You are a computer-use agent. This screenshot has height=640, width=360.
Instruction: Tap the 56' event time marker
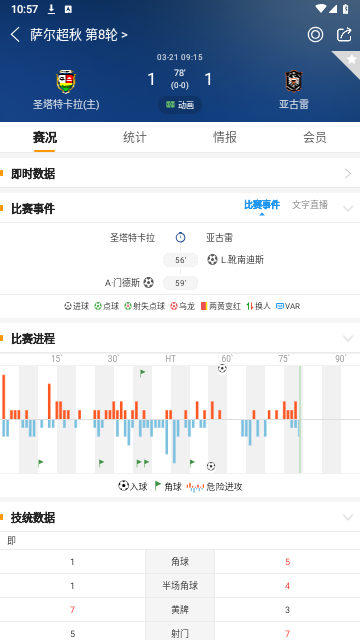[180, 260]
